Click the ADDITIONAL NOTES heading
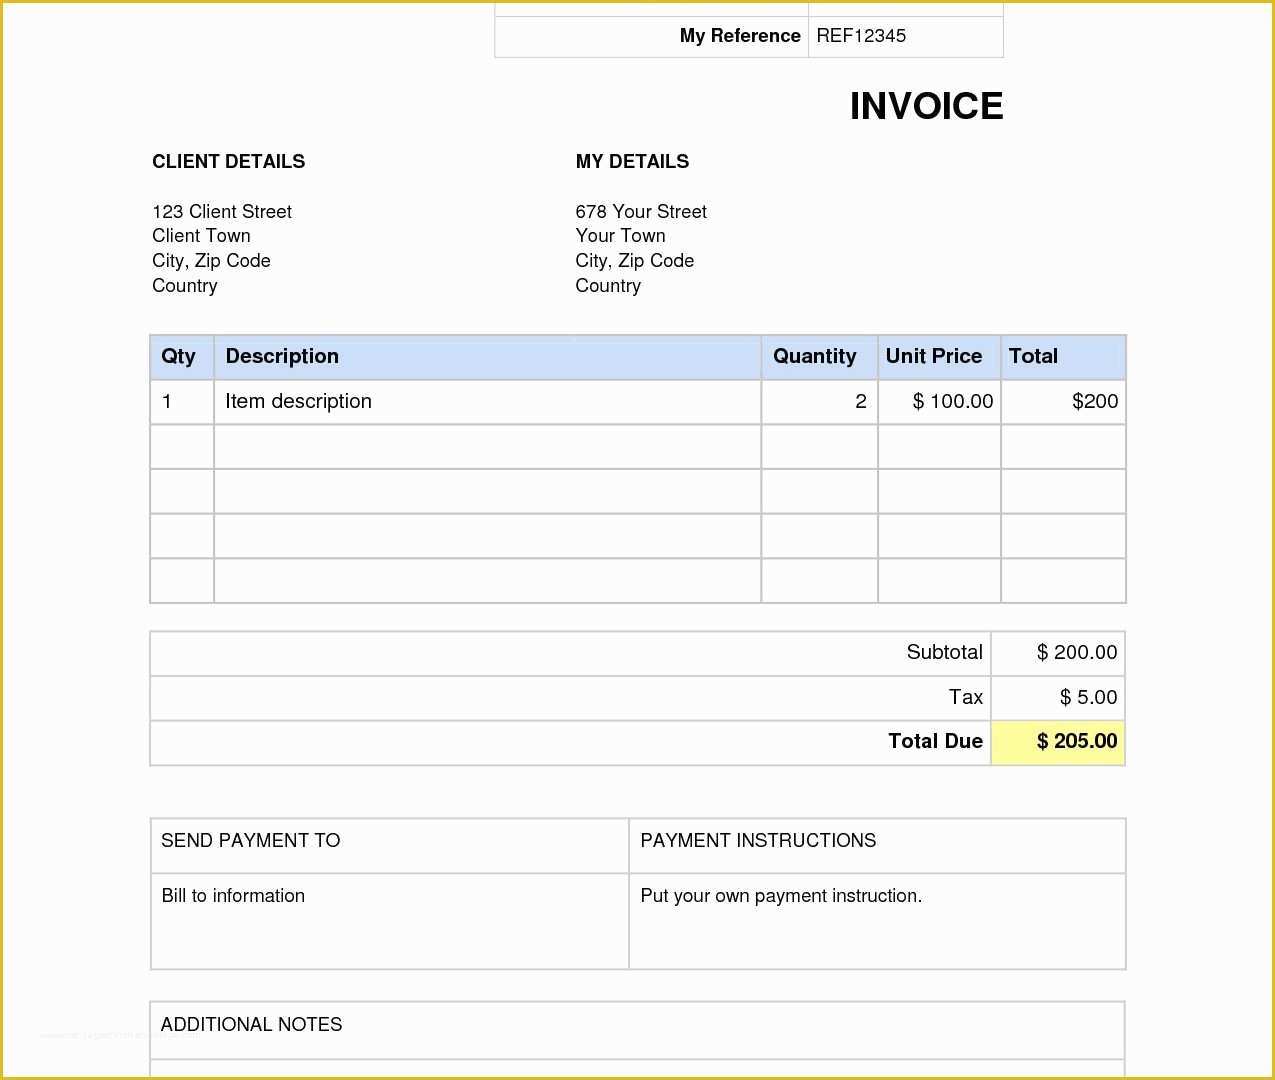 [251, 1025]
